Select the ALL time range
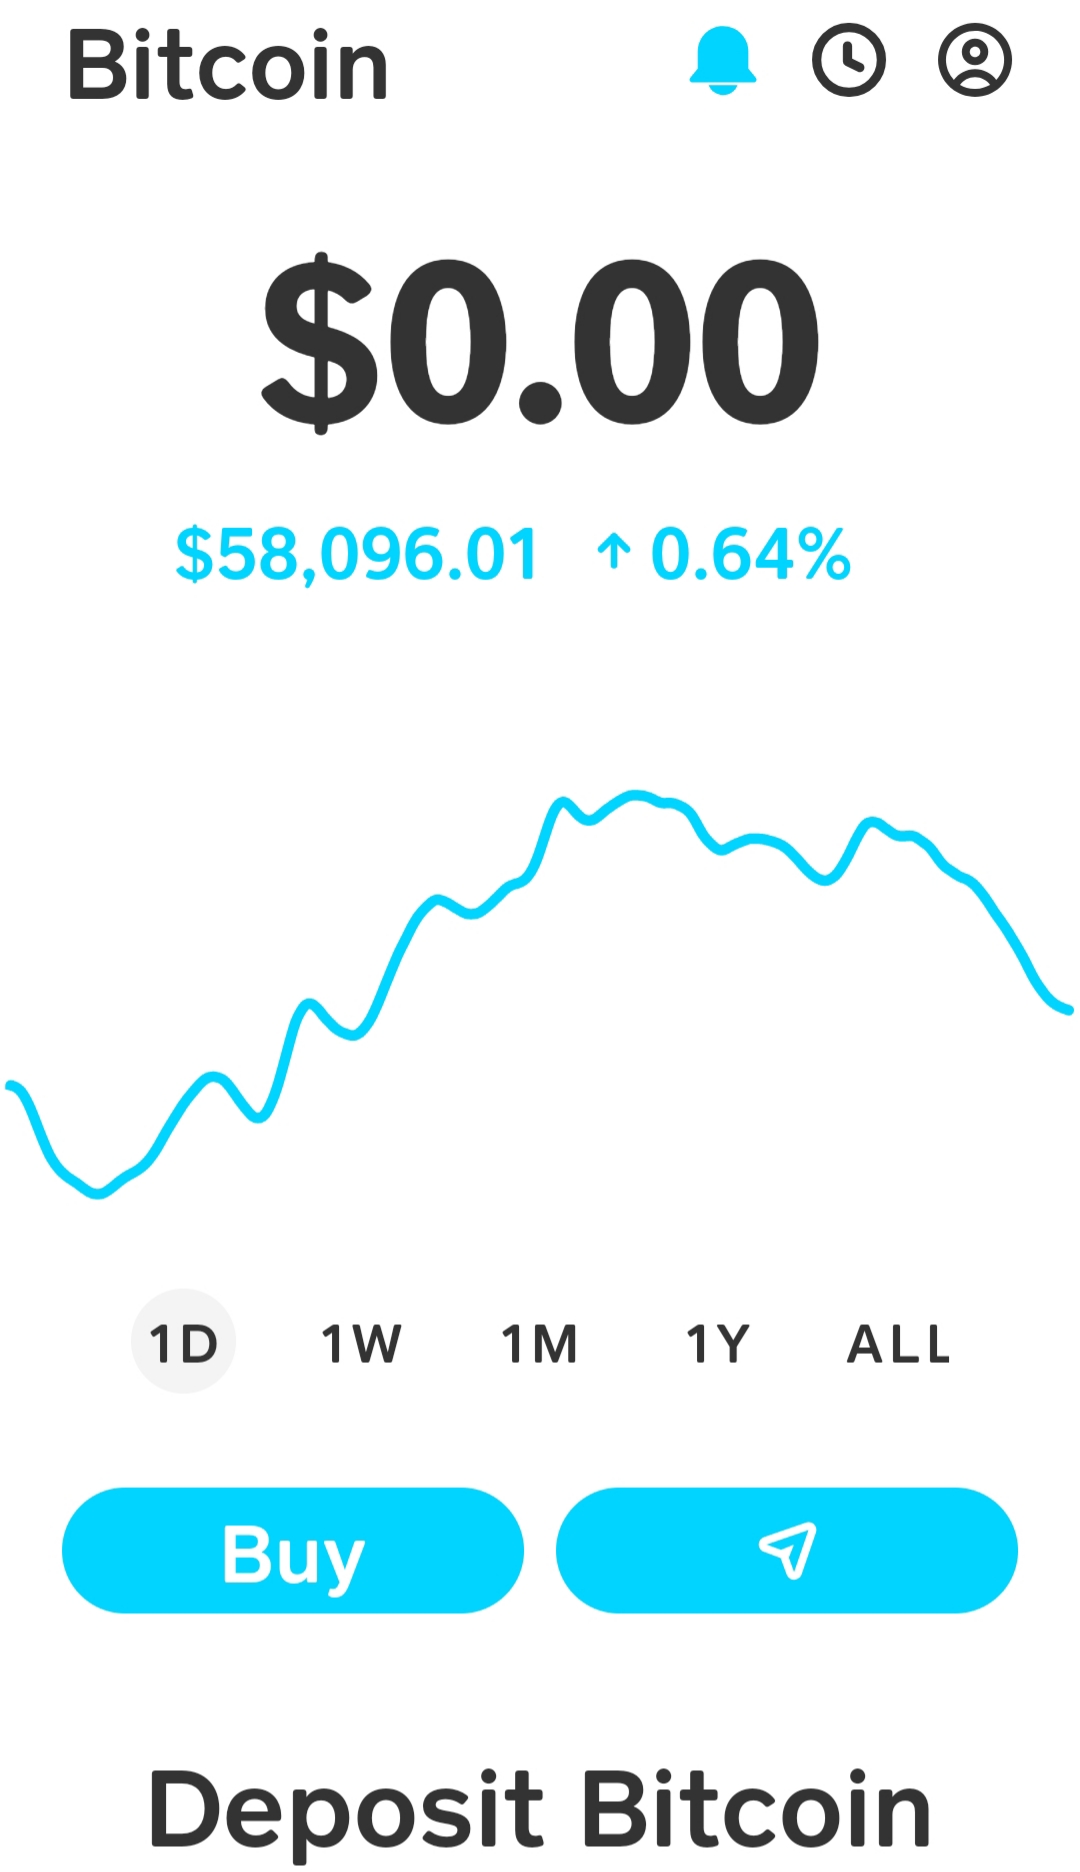1080x1872 pixels. [898, 1343]
